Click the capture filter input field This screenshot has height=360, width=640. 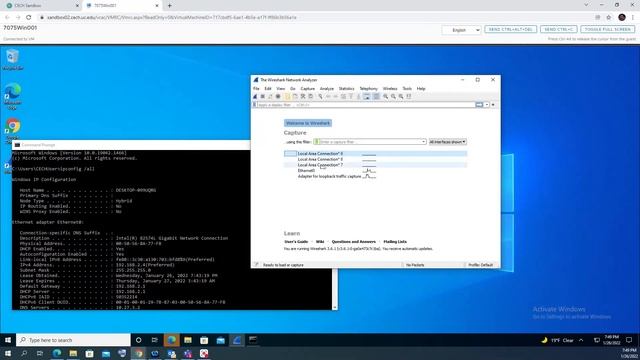pyautogui.click(x=369, y=142)
